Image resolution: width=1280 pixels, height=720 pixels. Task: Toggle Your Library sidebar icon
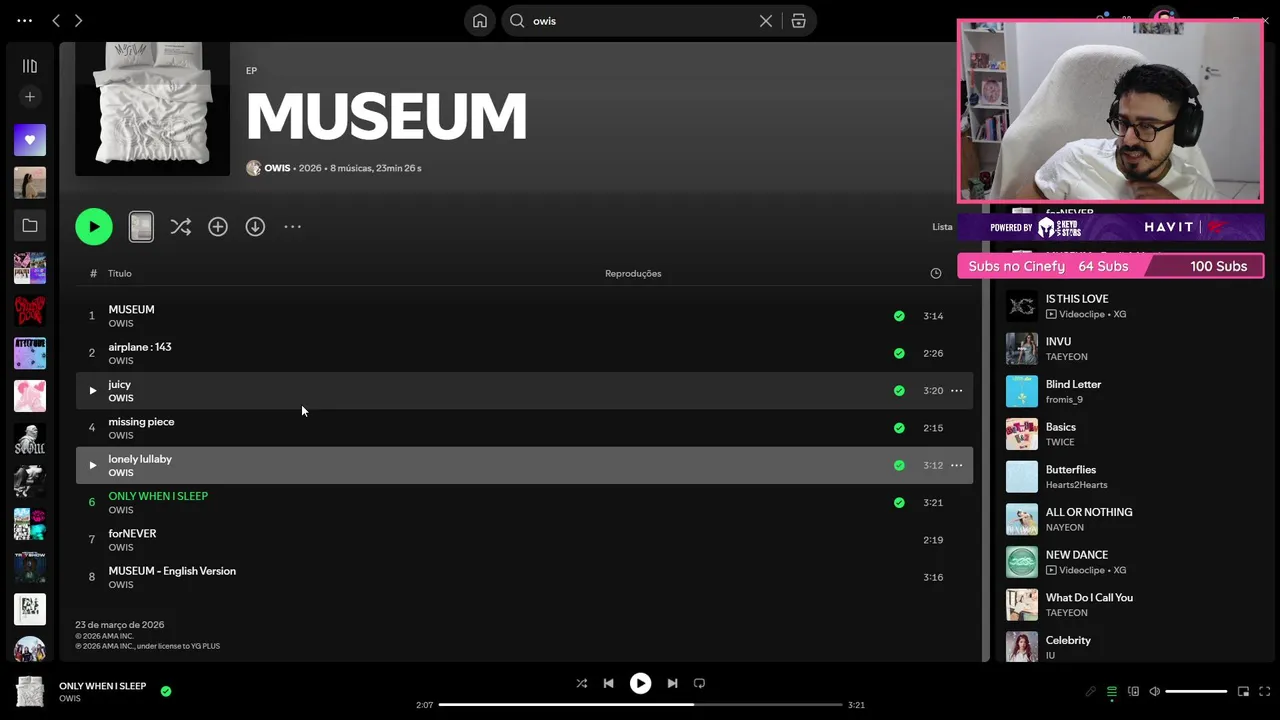point(30,66)
